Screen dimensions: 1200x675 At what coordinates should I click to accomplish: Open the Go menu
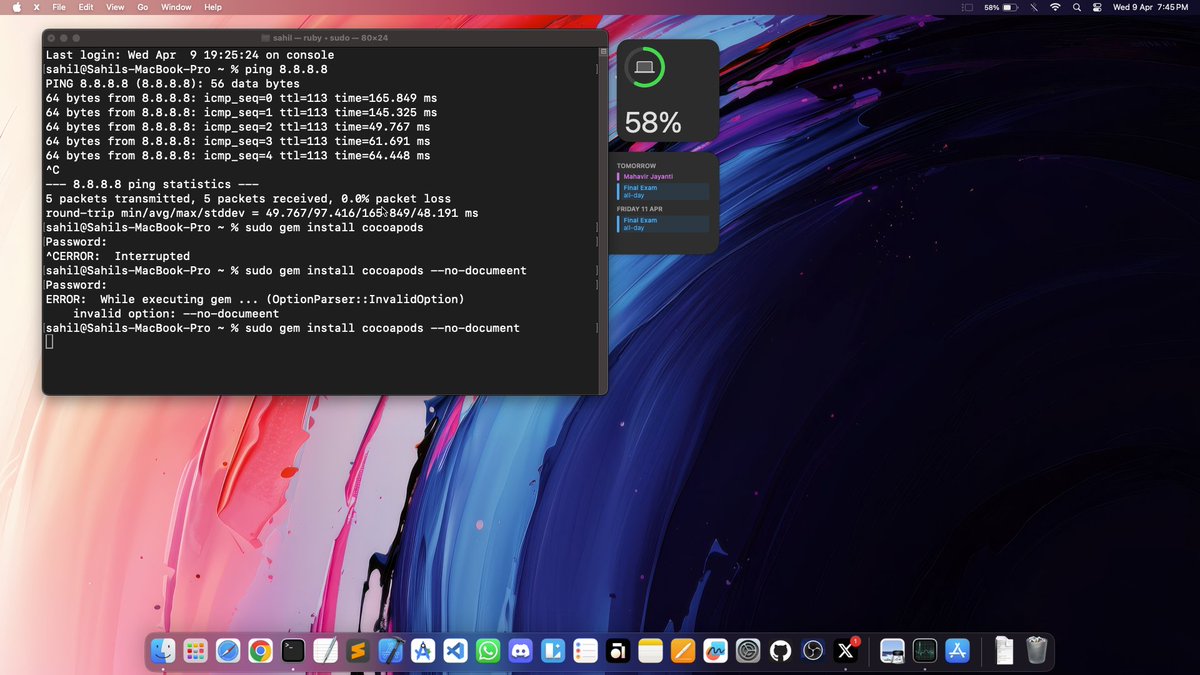(x=142, y=7)
